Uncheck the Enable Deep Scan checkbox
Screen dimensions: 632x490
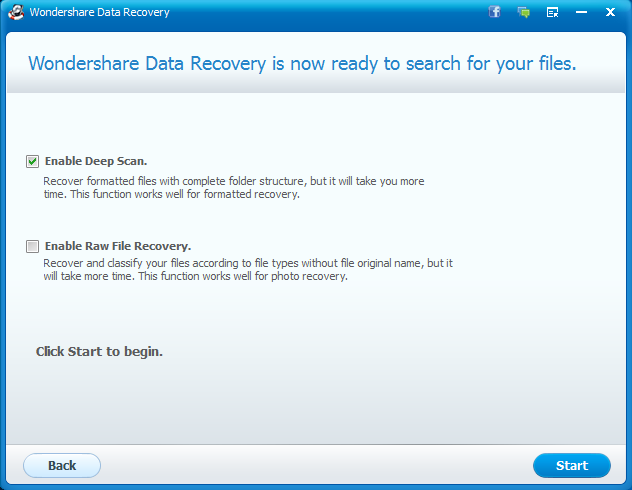pos(33,161)
